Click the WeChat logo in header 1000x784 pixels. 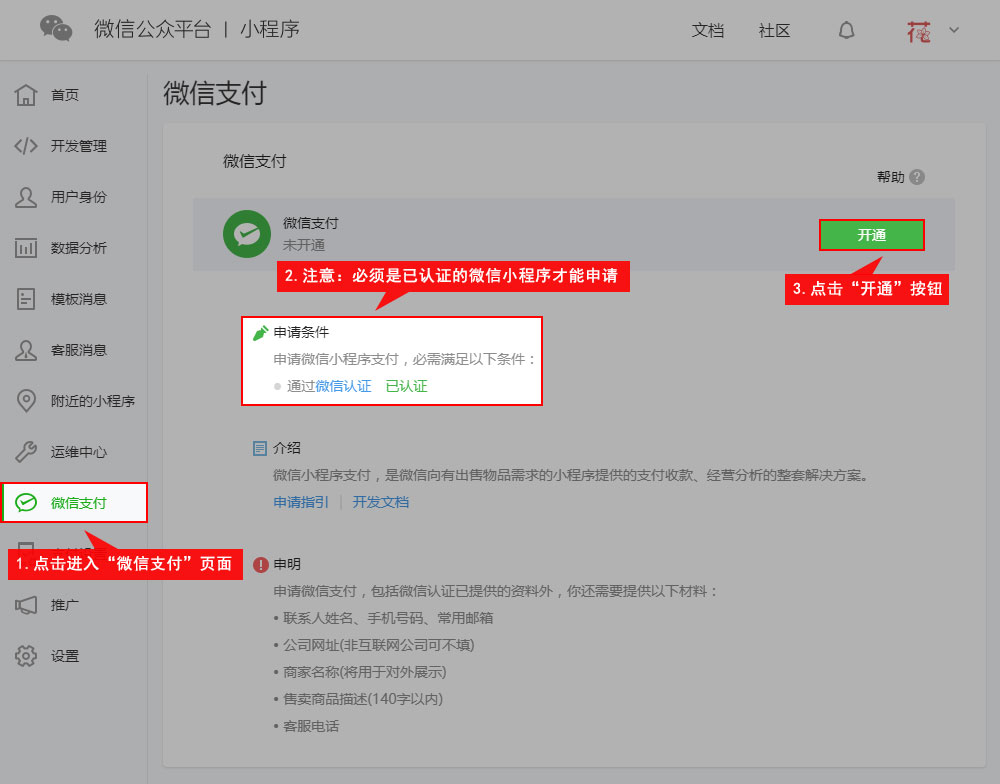pyautogui.click(x=56, y=29)
